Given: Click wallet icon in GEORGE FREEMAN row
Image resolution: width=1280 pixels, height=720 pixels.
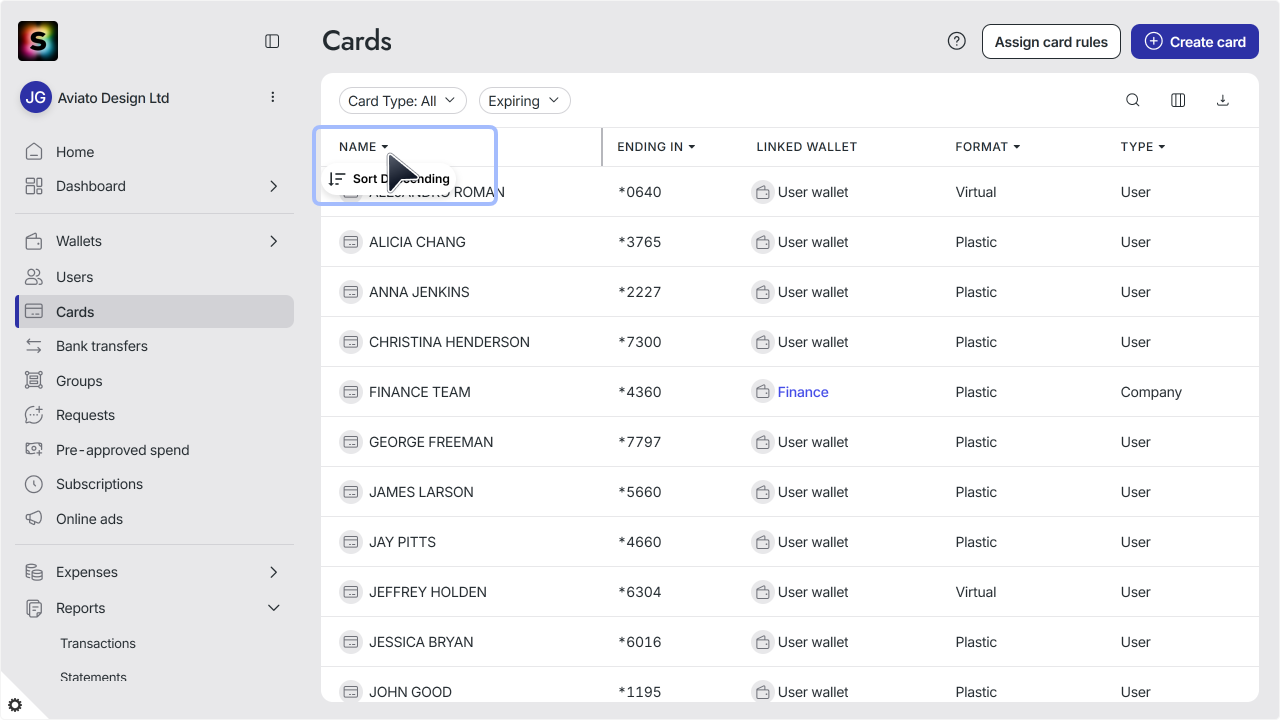Looking at the screenshot, I should click(762, 442).
